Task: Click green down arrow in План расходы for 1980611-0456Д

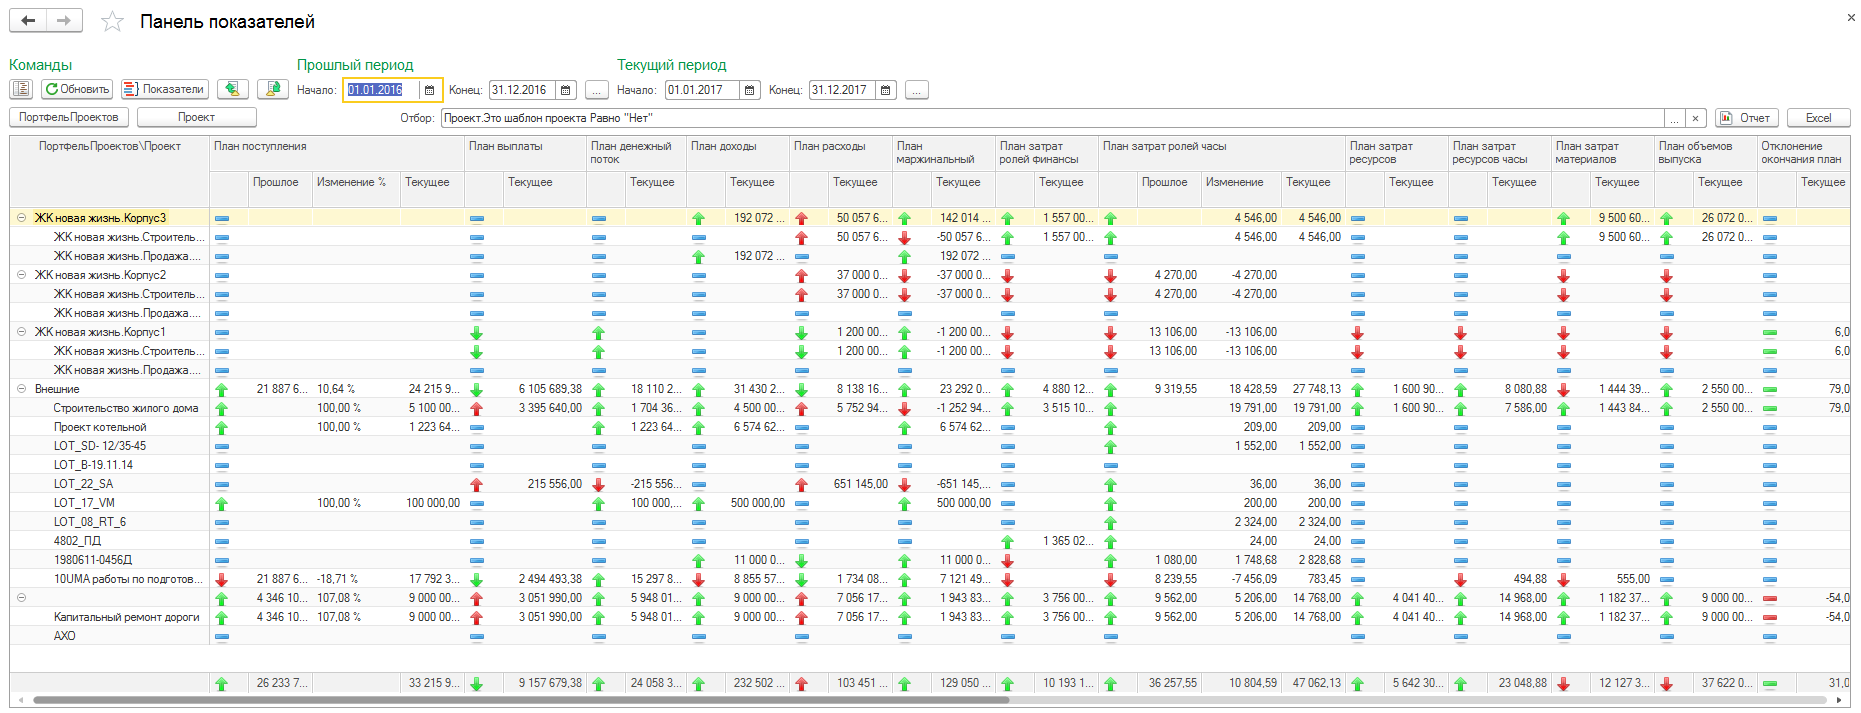Action: coord(801,560)
